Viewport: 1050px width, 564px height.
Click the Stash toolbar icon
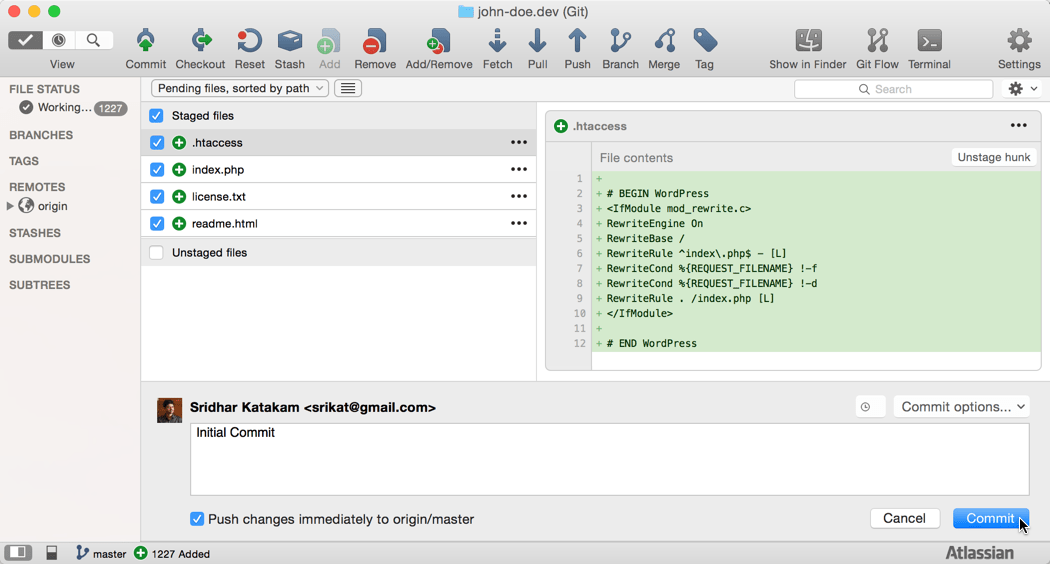[290, 42]
